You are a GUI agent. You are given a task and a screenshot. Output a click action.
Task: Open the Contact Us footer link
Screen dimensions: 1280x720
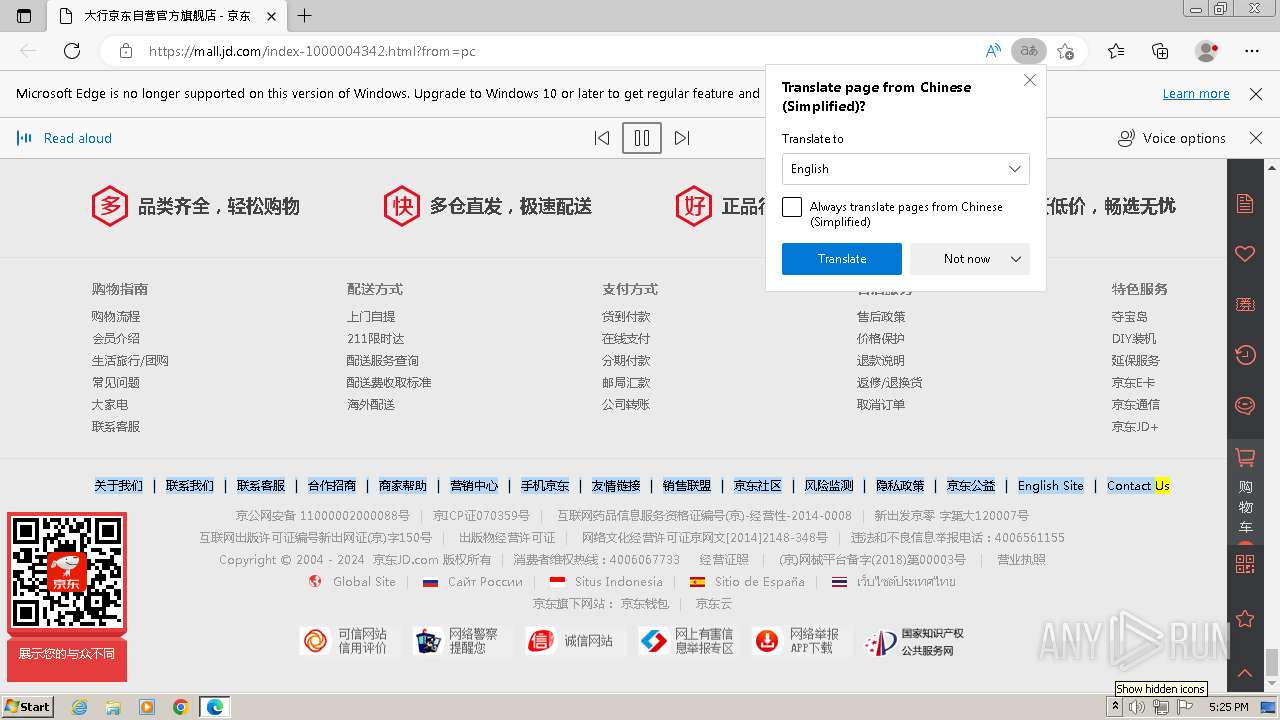(1138, 485)
